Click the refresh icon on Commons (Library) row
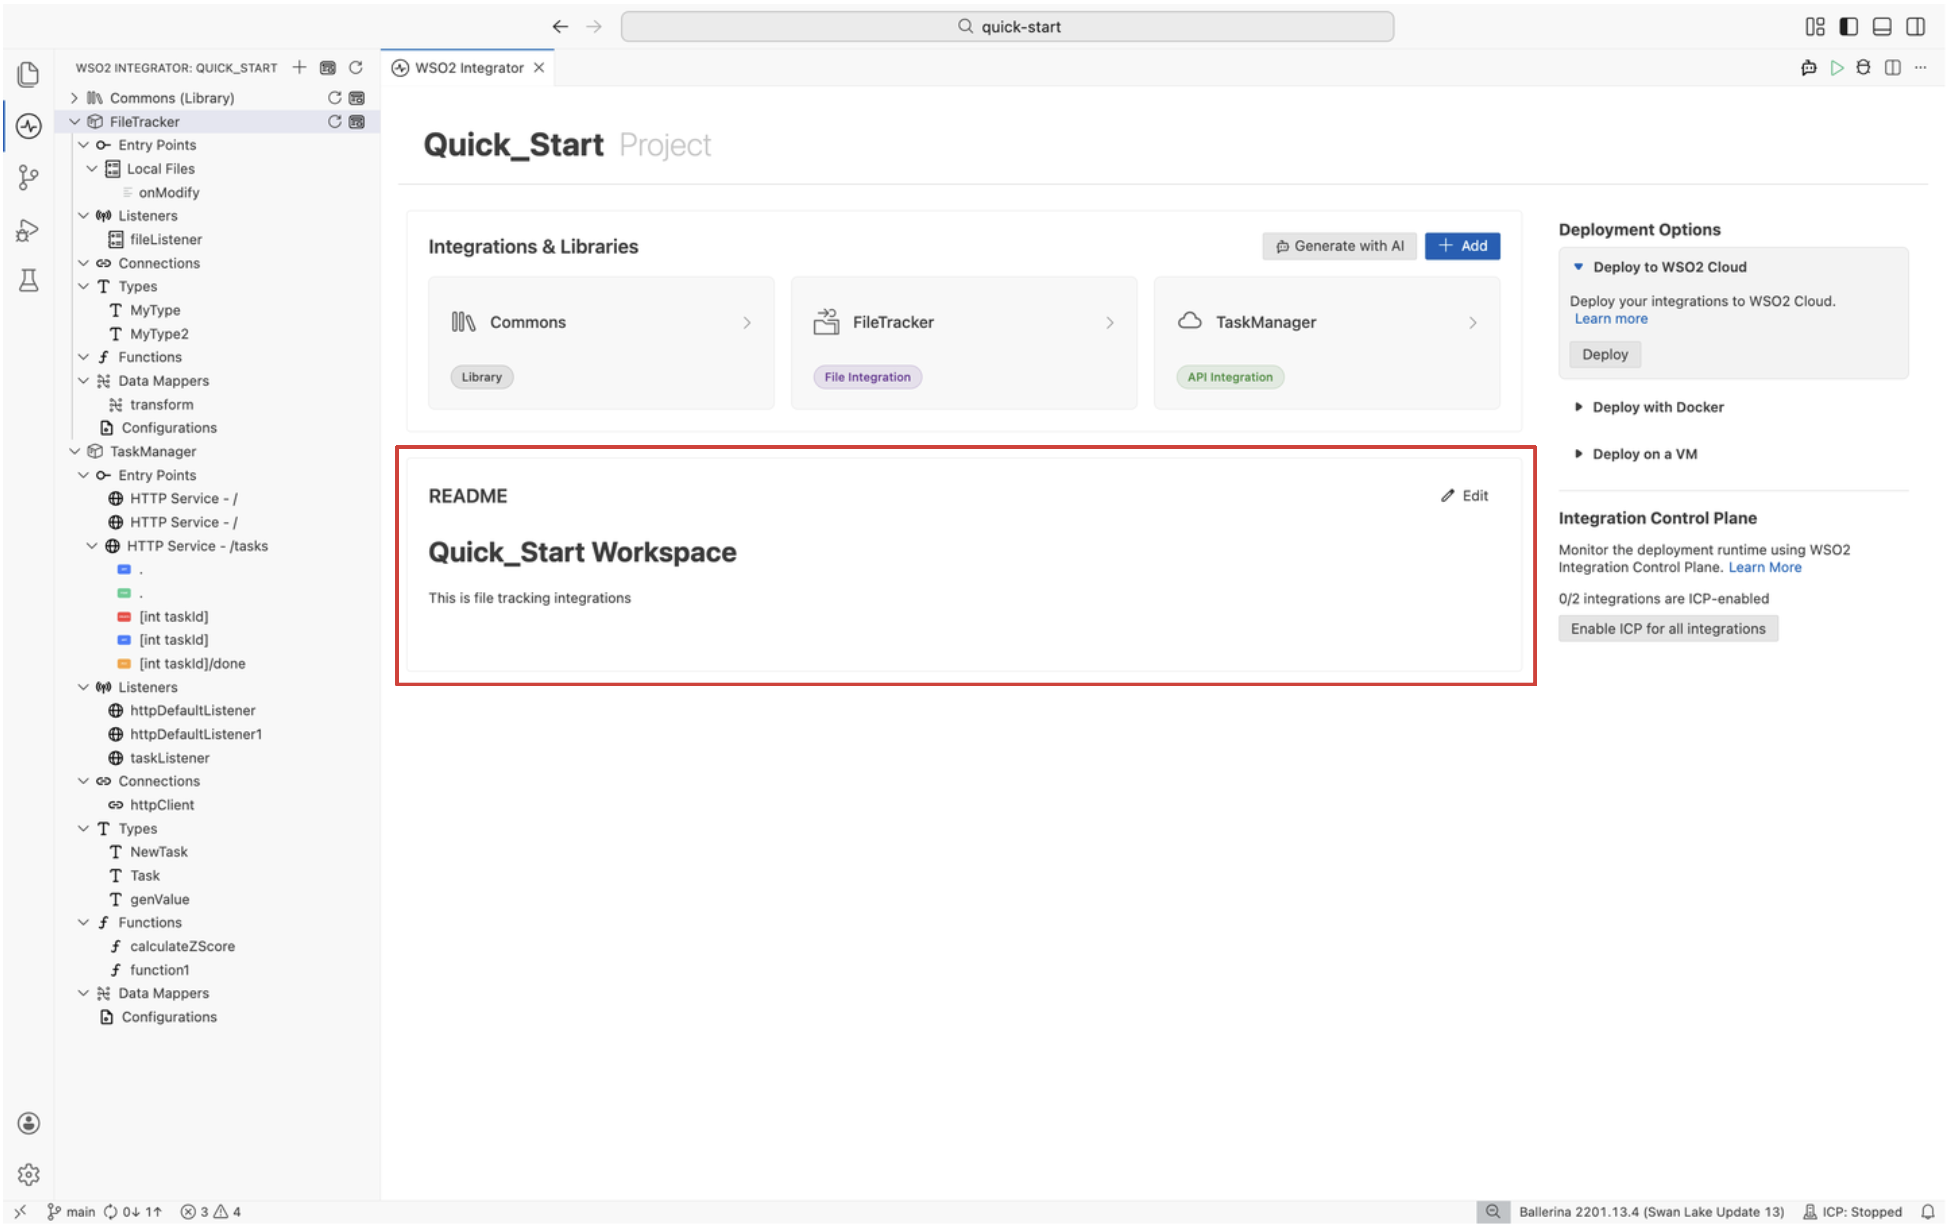 [x=335, y=98]
